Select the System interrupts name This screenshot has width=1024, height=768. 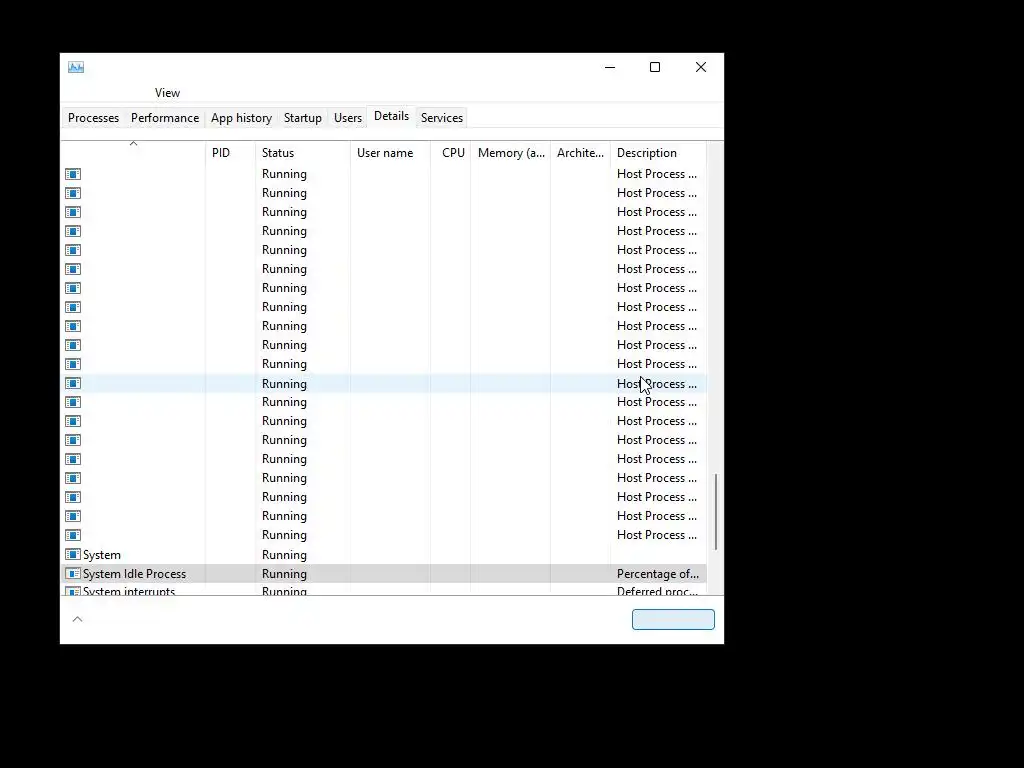point(129,591)
